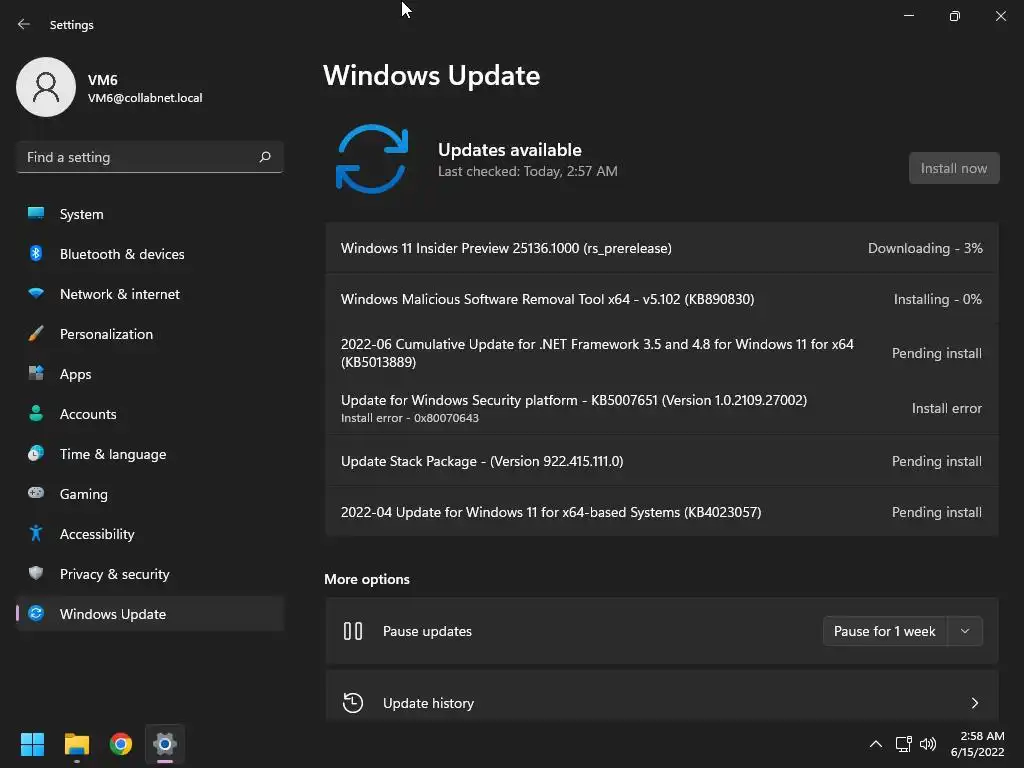Click the Updates available heading
1024x768 pixels.
(x=509, y=150)
